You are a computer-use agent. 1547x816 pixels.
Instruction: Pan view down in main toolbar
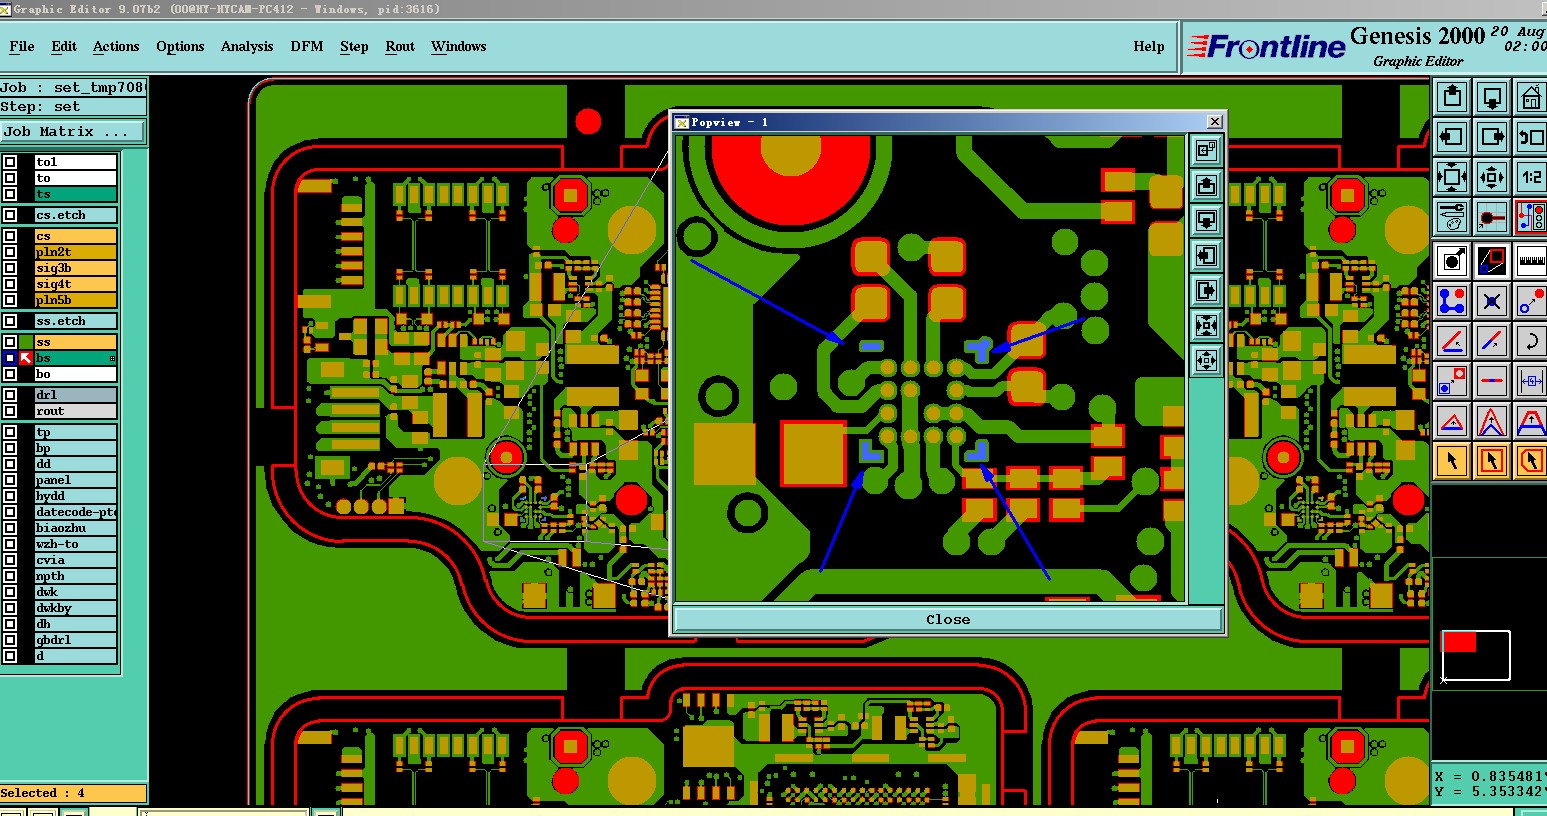tap(1492, 97)
